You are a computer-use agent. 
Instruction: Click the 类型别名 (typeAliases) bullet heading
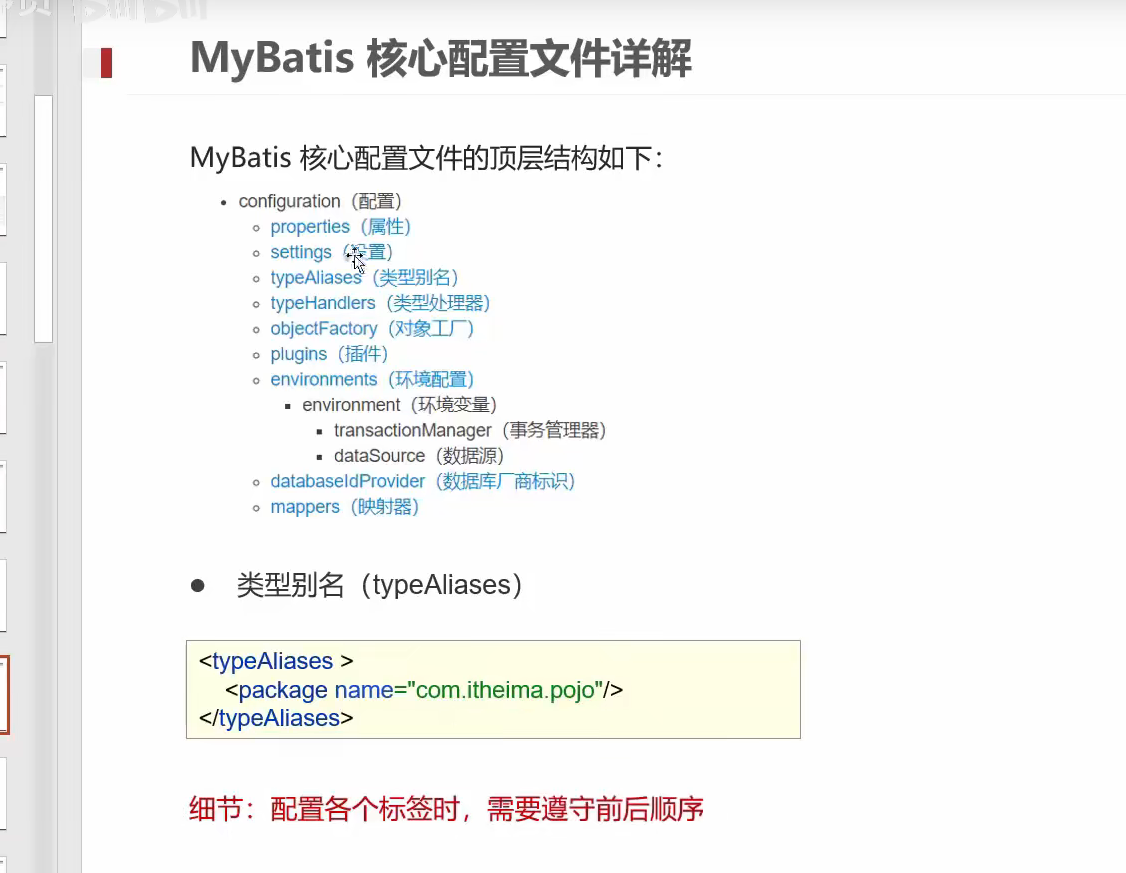click(379, 585)
